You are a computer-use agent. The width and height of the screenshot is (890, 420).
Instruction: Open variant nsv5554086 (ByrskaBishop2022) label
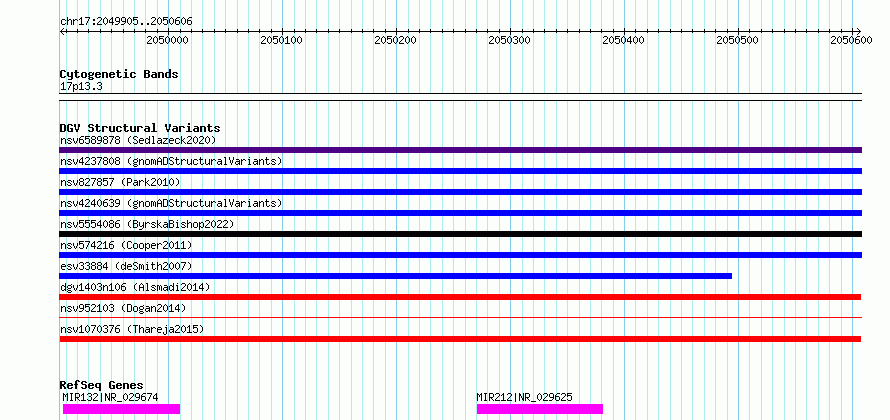pos(147,224)
